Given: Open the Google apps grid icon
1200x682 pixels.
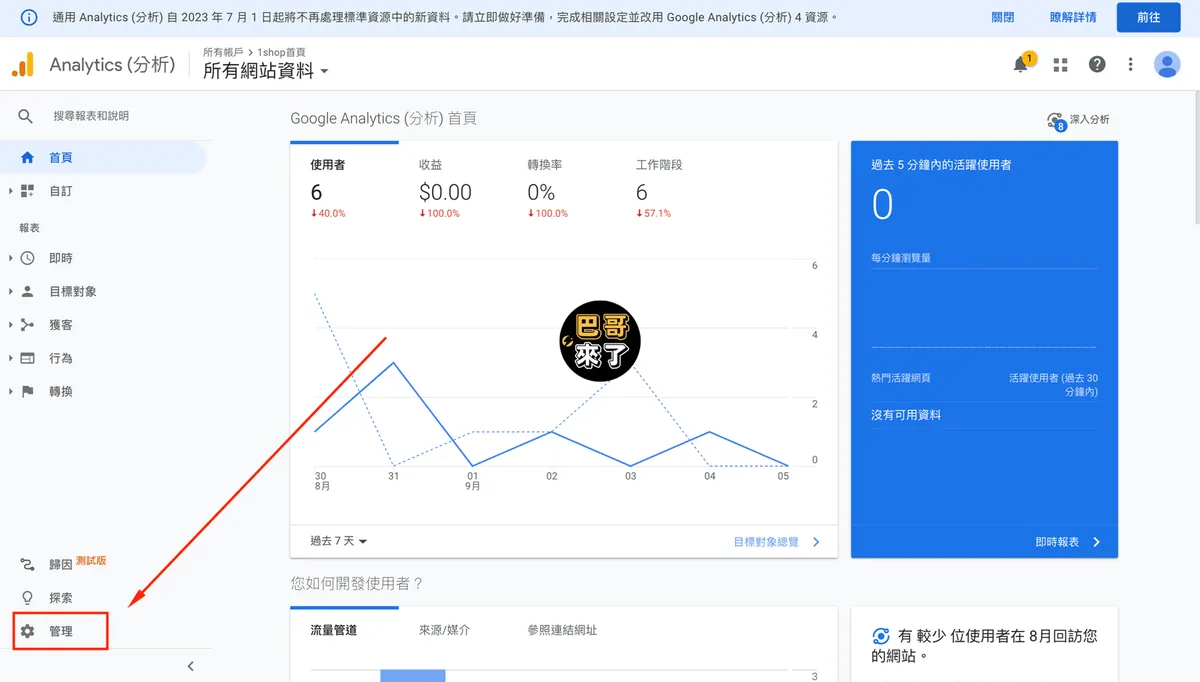Looking at the screenshot, I should 1061,65.
